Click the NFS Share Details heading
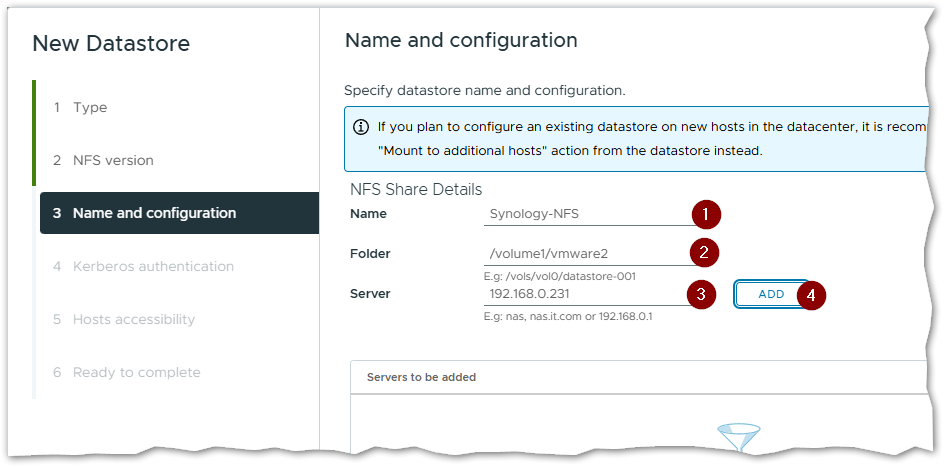Image resolution: width=946 pixels, height=467 pixels. 416,189
